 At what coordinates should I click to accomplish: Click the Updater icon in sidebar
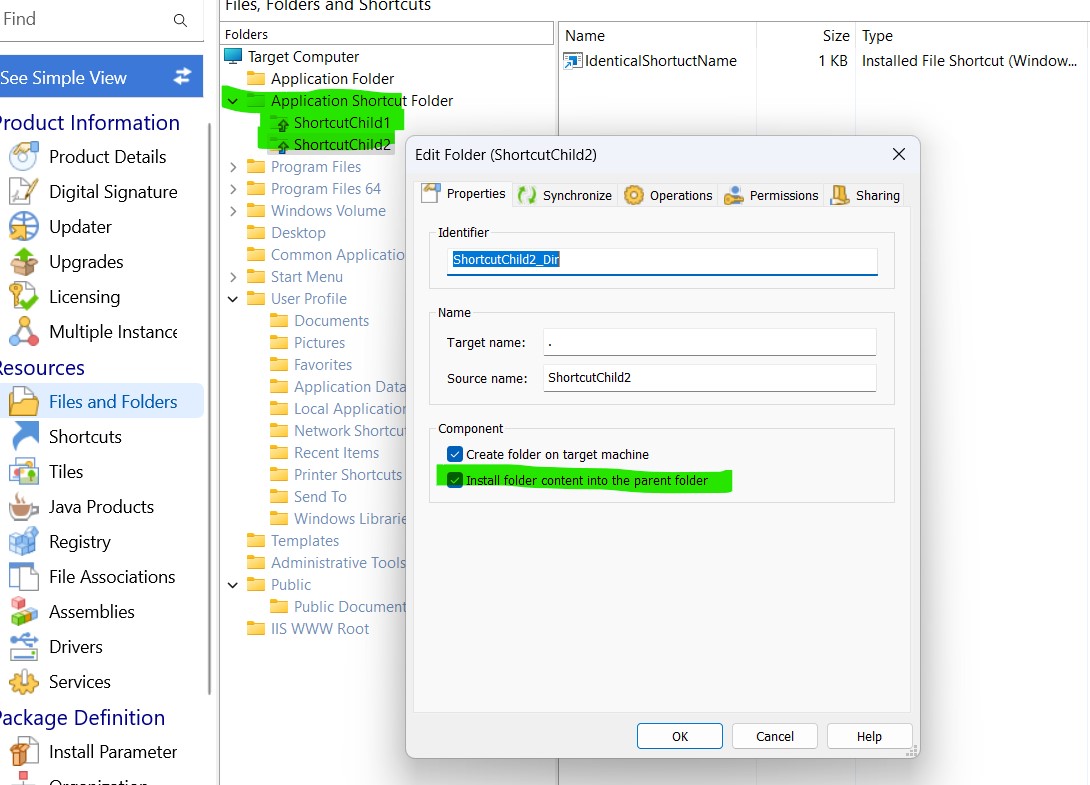click(23, 227)
